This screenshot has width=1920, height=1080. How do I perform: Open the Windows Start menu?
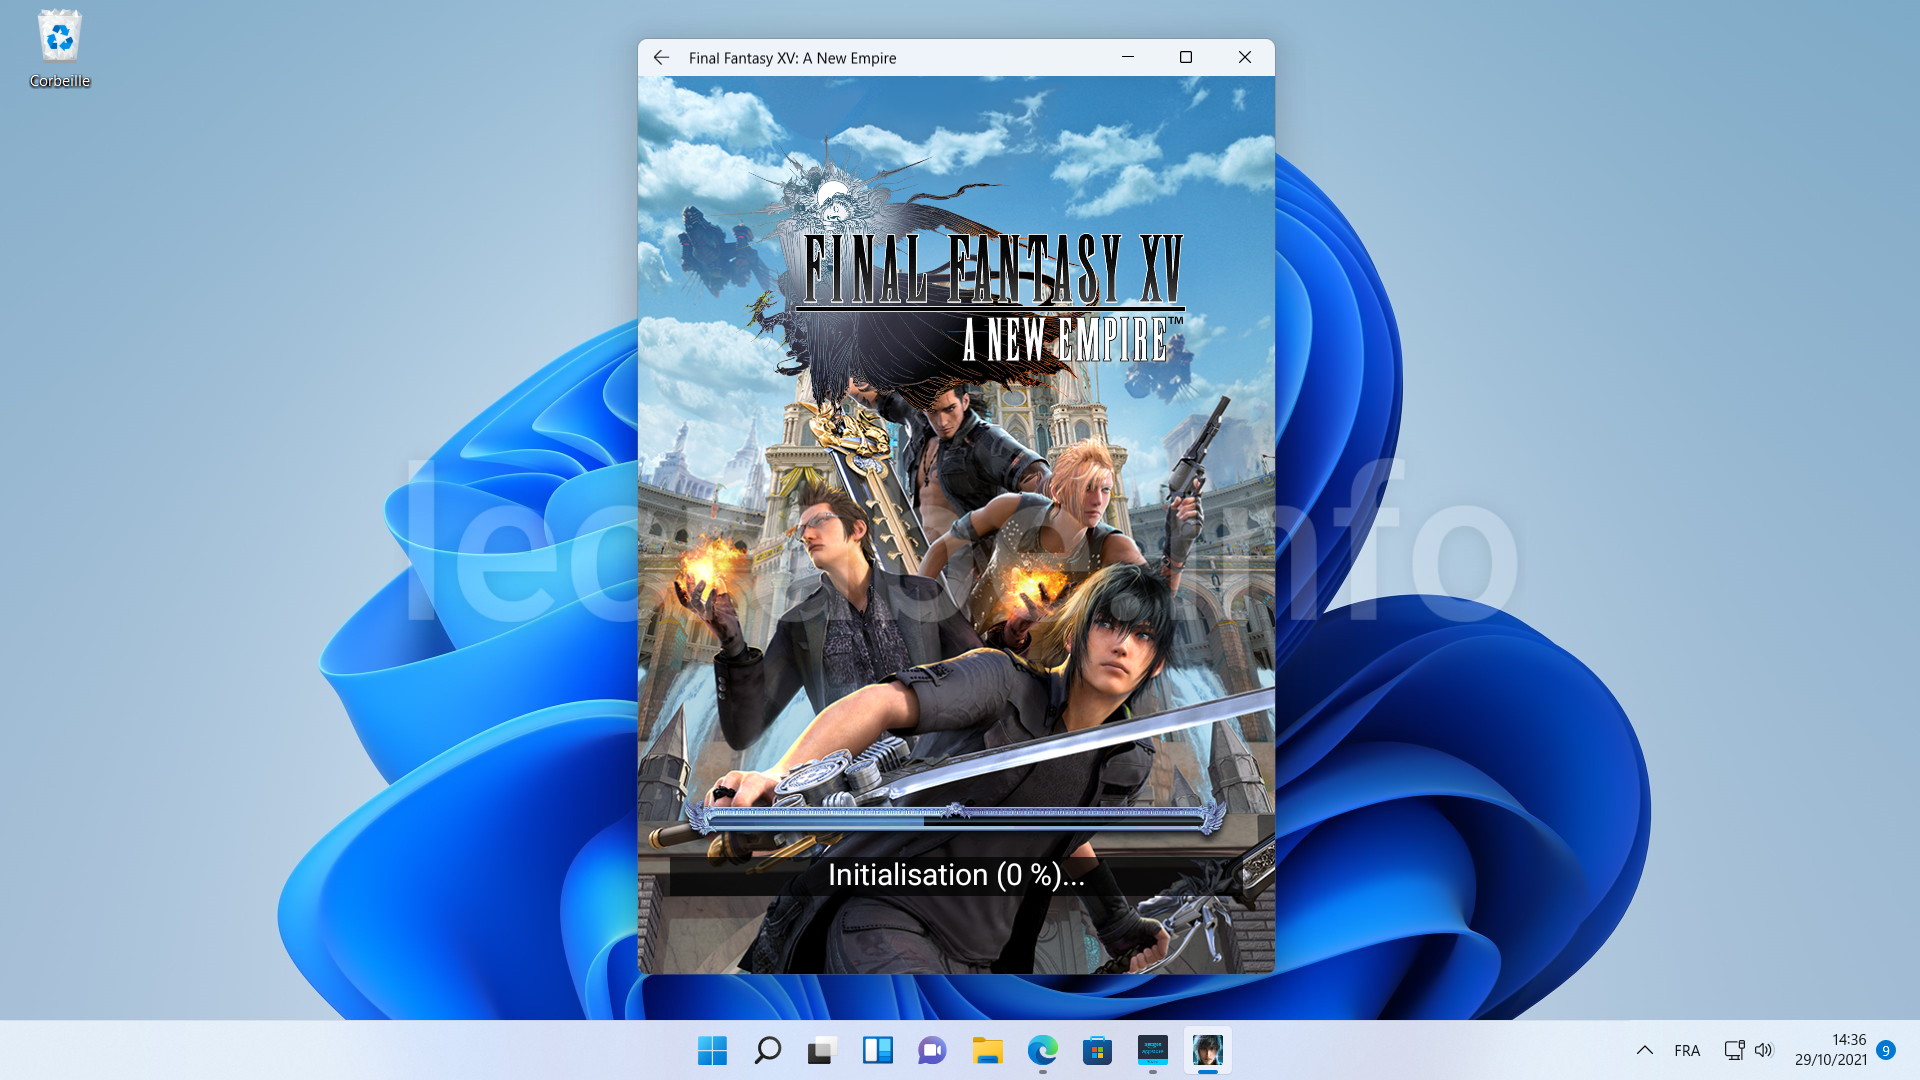click(x=712, y=1050)
